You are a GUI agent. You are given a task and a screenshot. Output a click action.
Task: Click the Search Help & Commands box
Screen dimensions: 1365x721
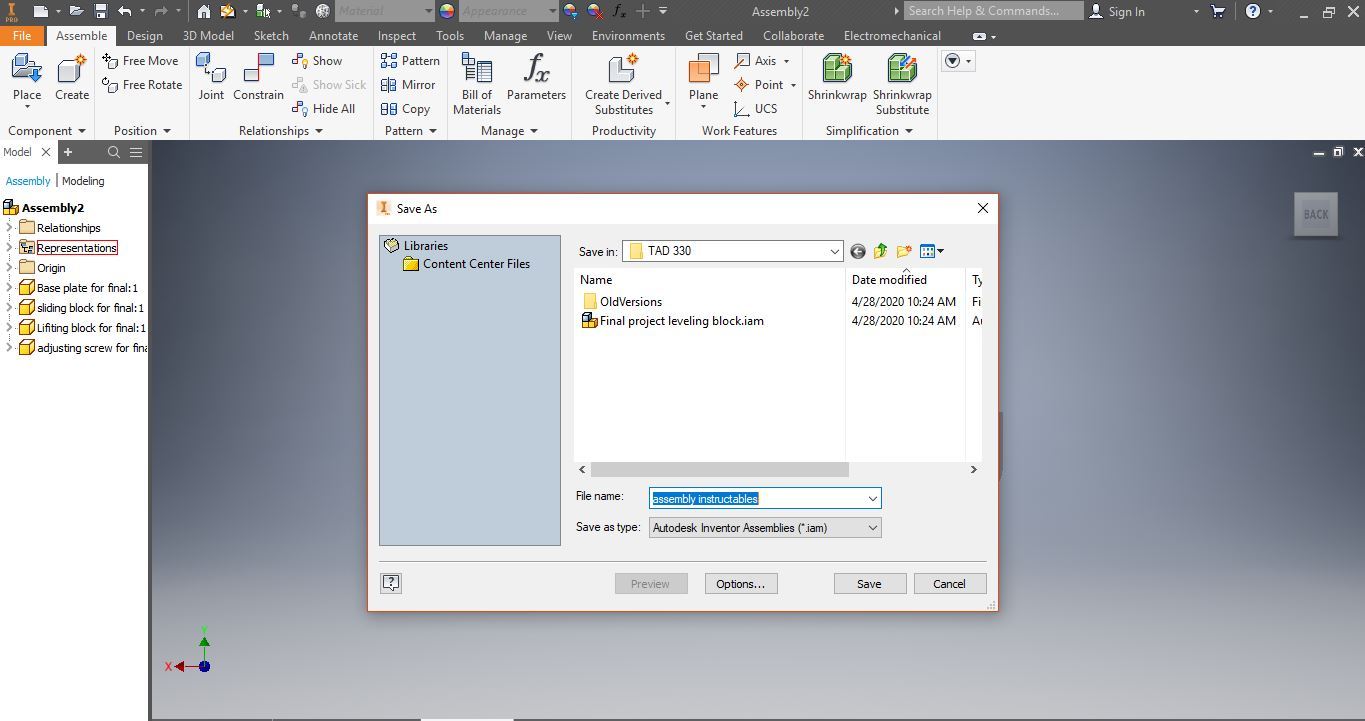click(x=993, y=11)
